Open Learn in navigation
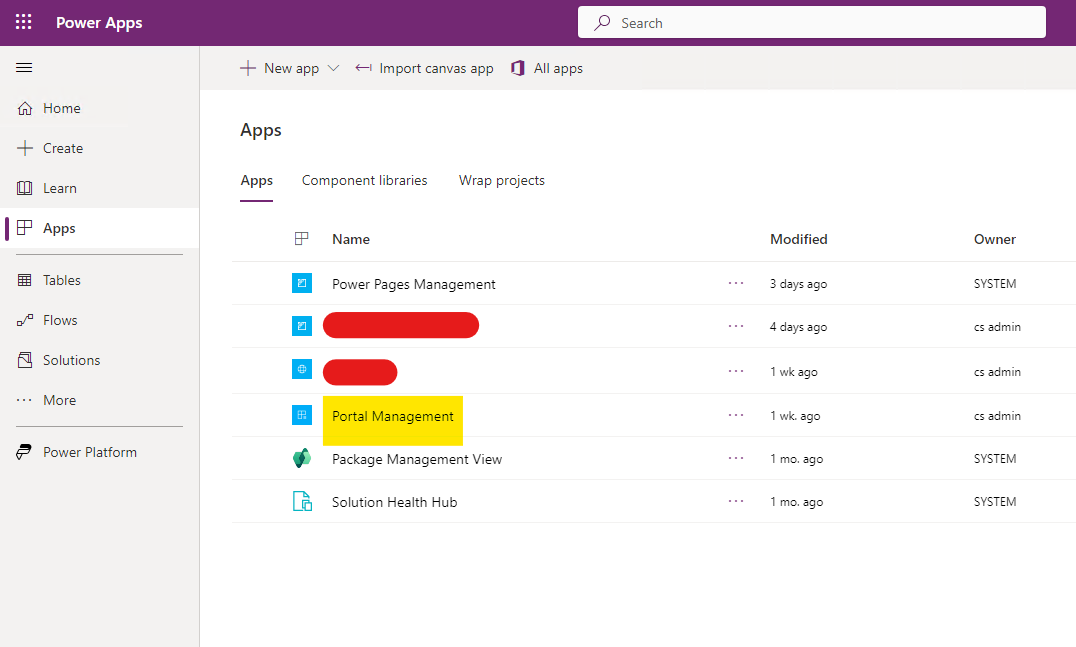 [60, 188]
